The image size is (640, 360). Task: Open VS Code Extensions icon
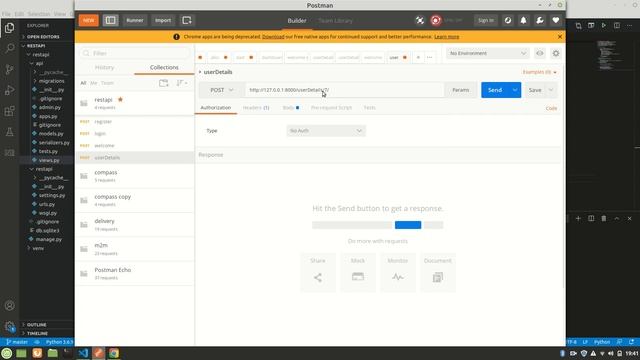point(9,111)
